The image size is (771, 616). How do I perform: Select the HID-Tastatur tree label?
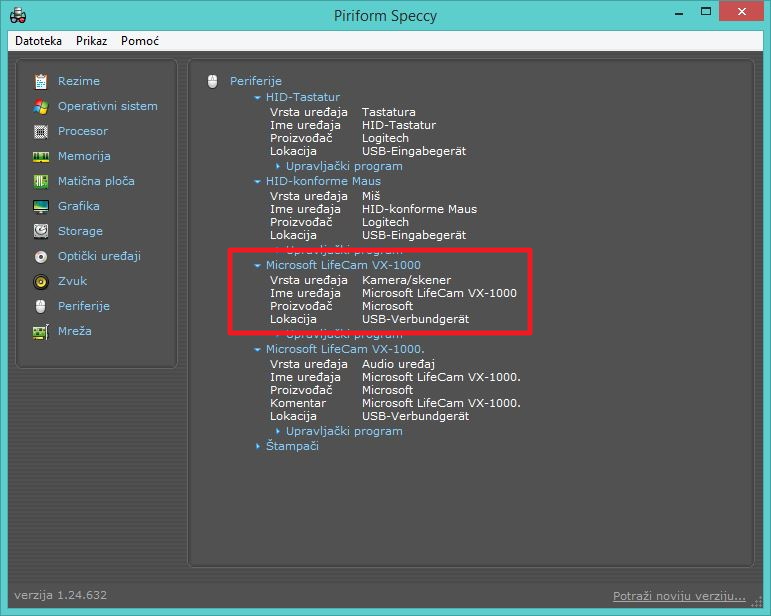(303, 97)
